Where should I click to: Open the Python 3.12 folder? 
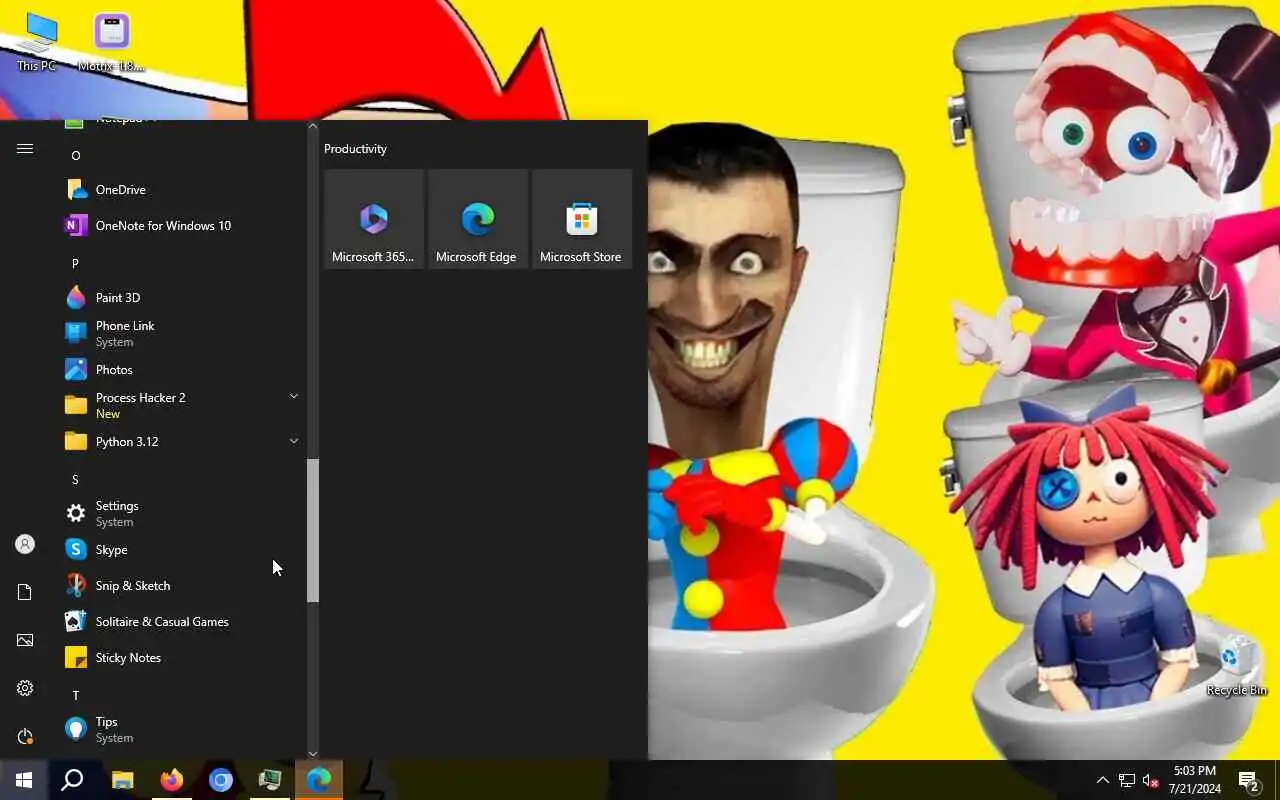click(x=180, y=441)
